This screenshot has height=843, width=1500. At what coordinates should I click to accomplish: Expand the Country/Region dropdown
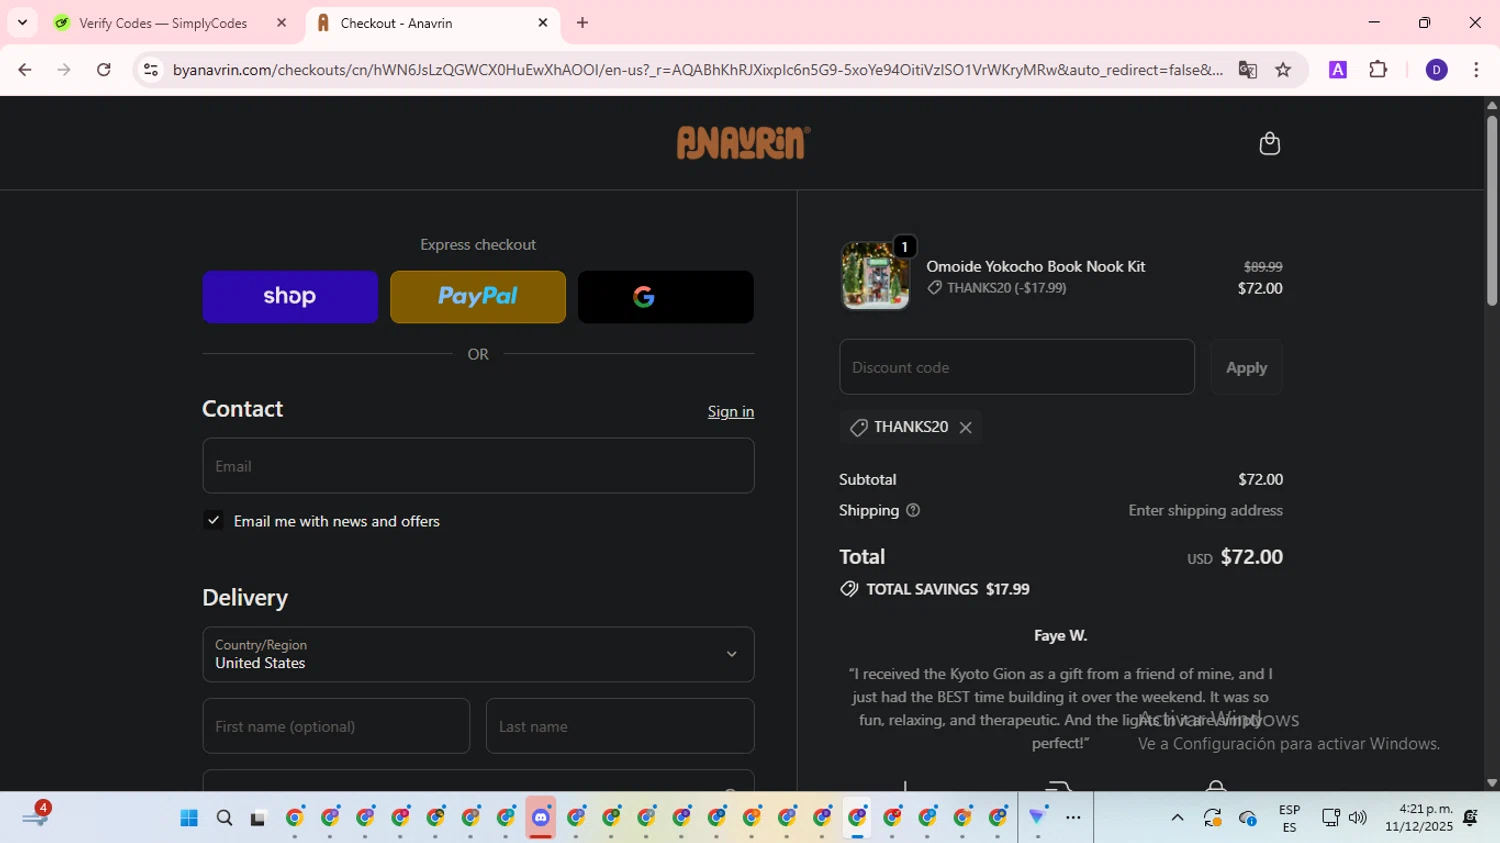[478, 655]
